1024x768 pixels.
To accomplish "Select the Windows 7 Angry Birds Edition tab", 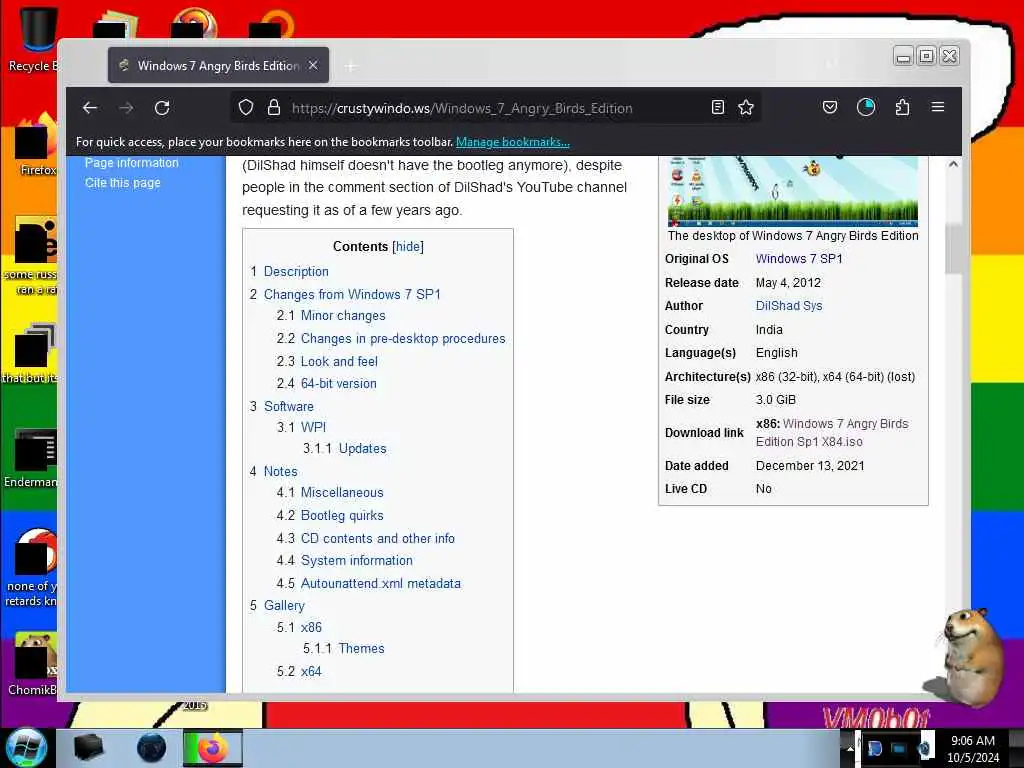I will 218,65.
